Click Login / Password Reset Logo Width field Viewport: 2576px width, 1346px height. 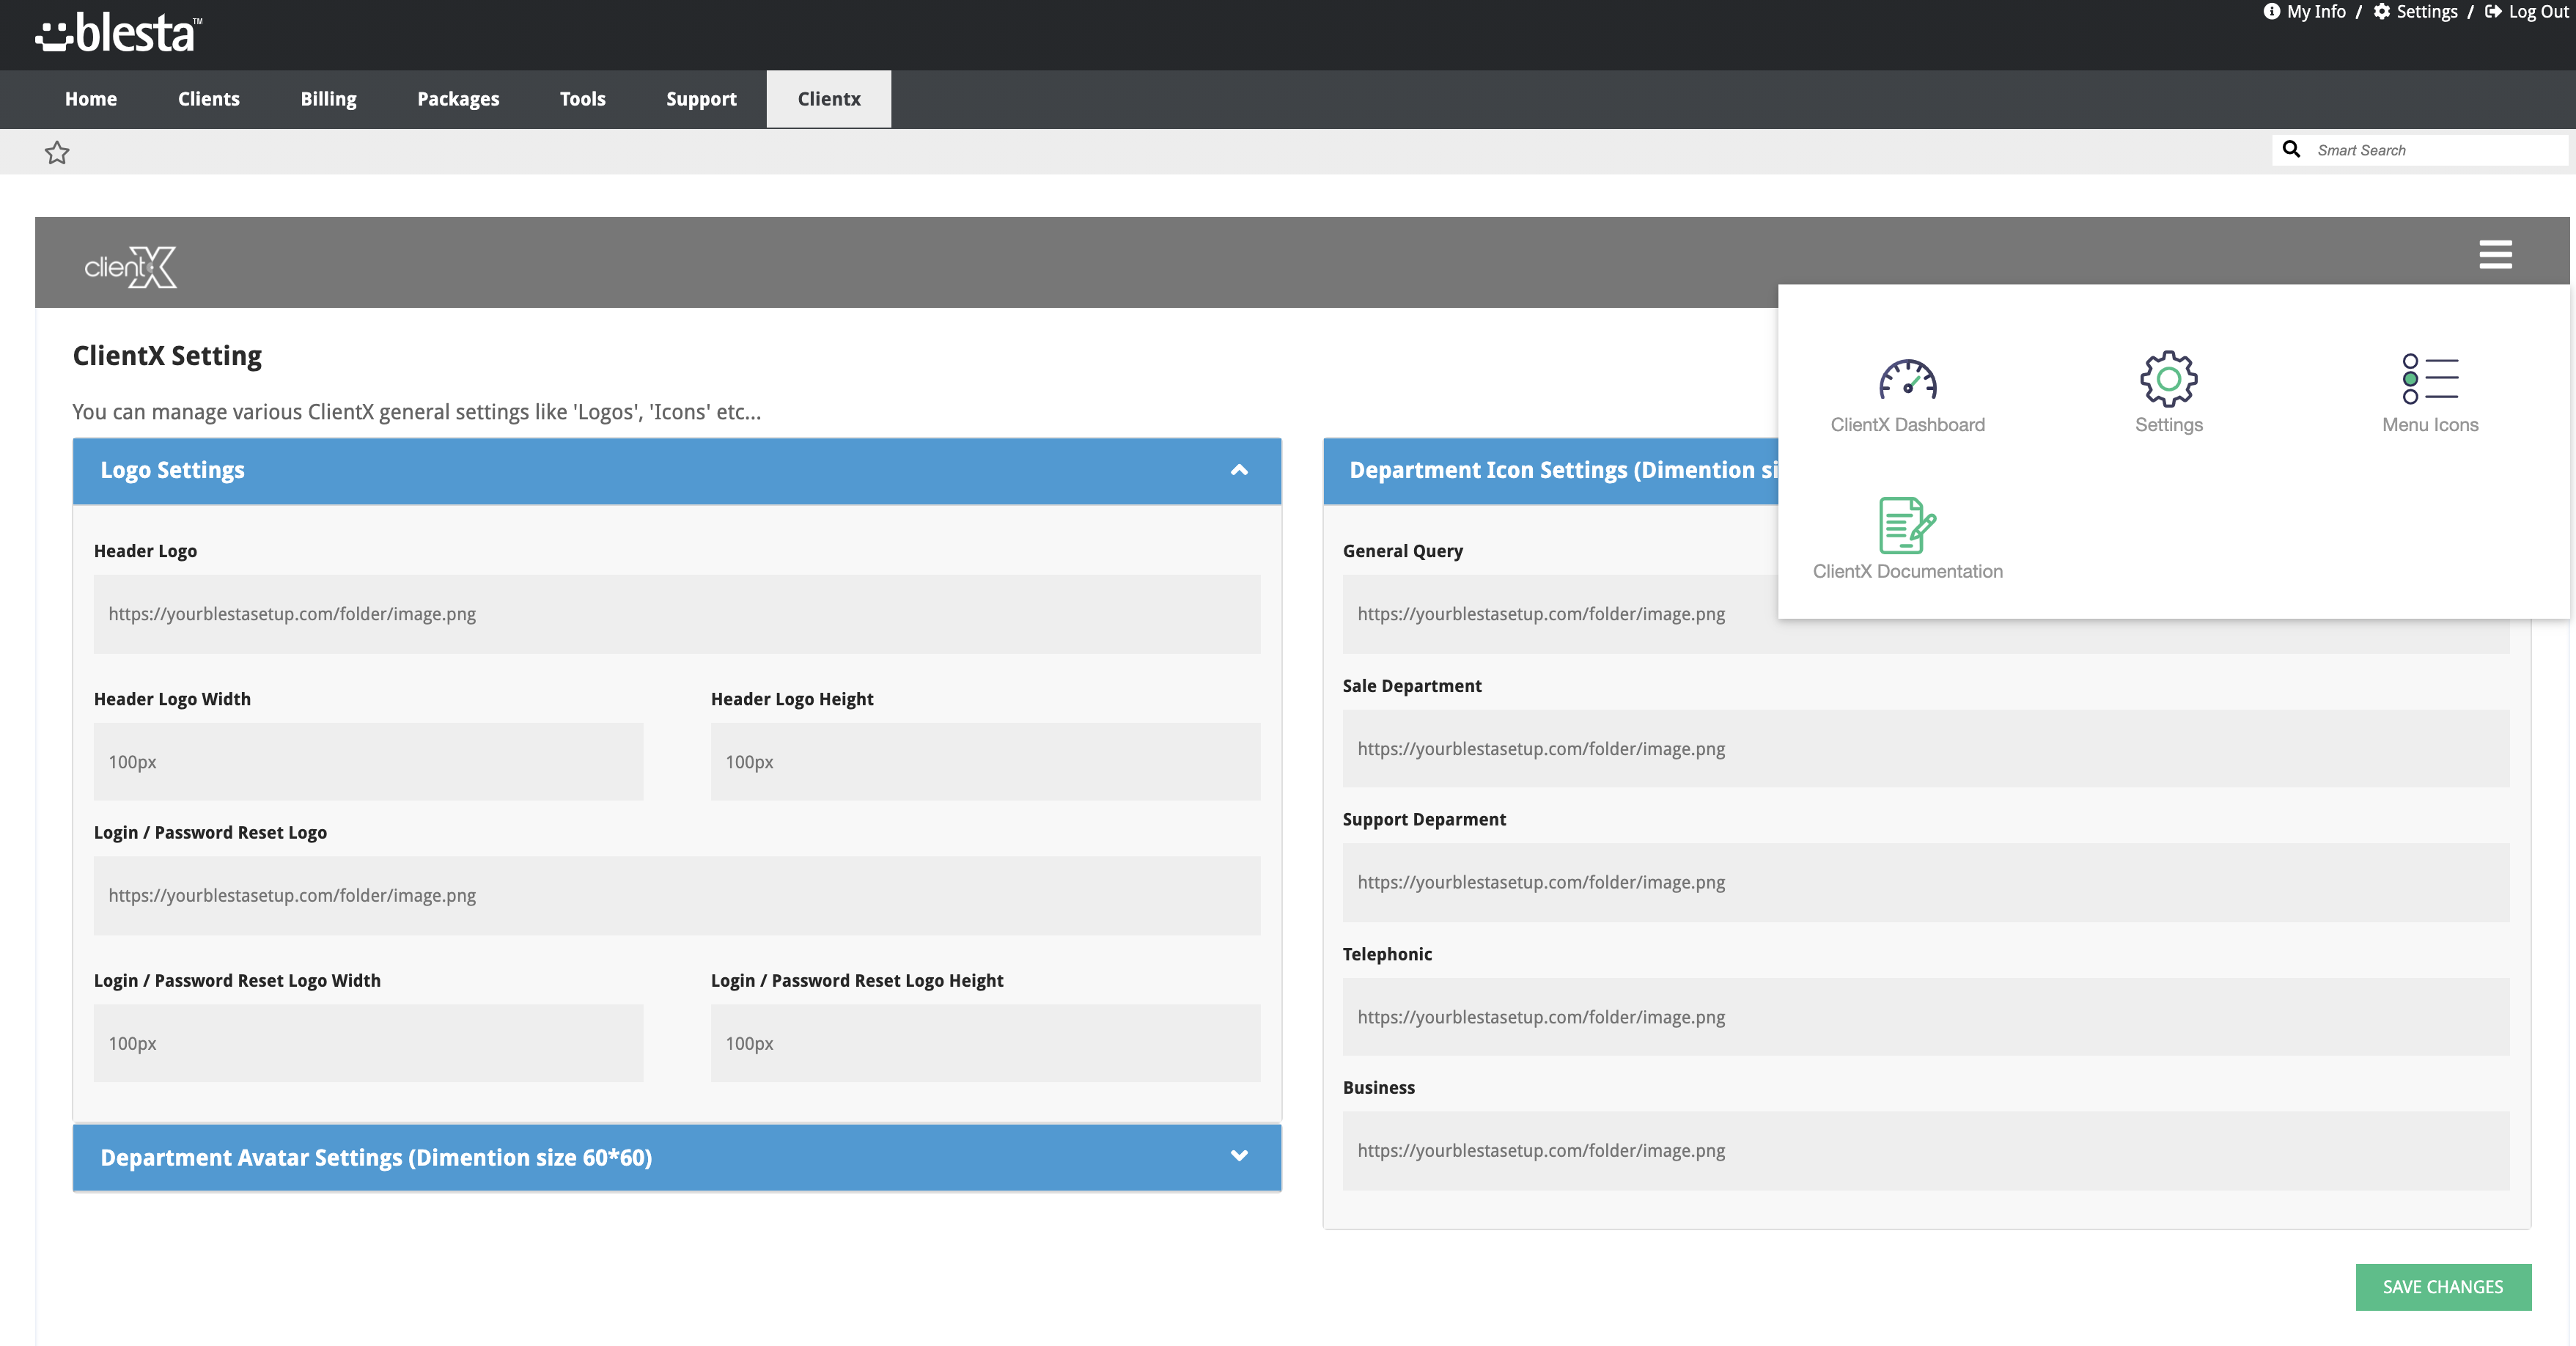point(368,1043)
